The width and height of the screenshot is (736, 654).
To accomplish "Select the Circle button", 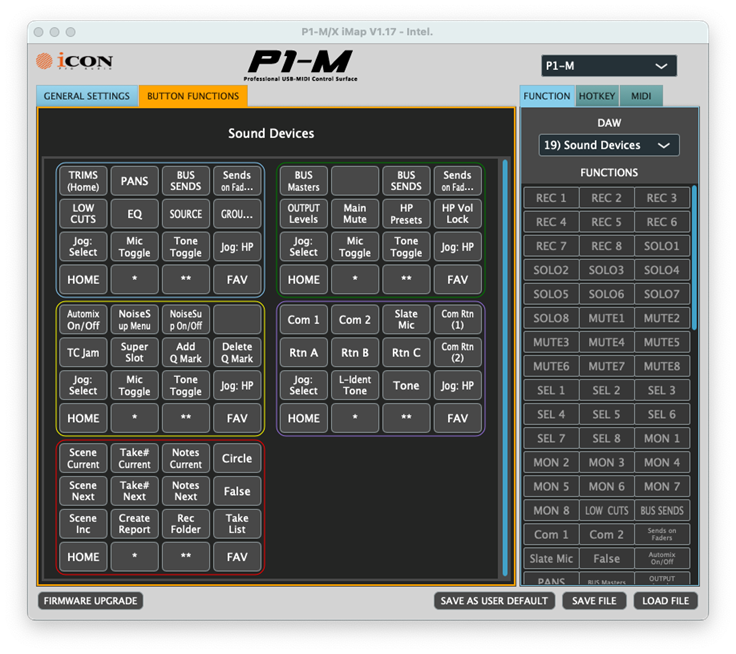I will click(x=237, y=458).
